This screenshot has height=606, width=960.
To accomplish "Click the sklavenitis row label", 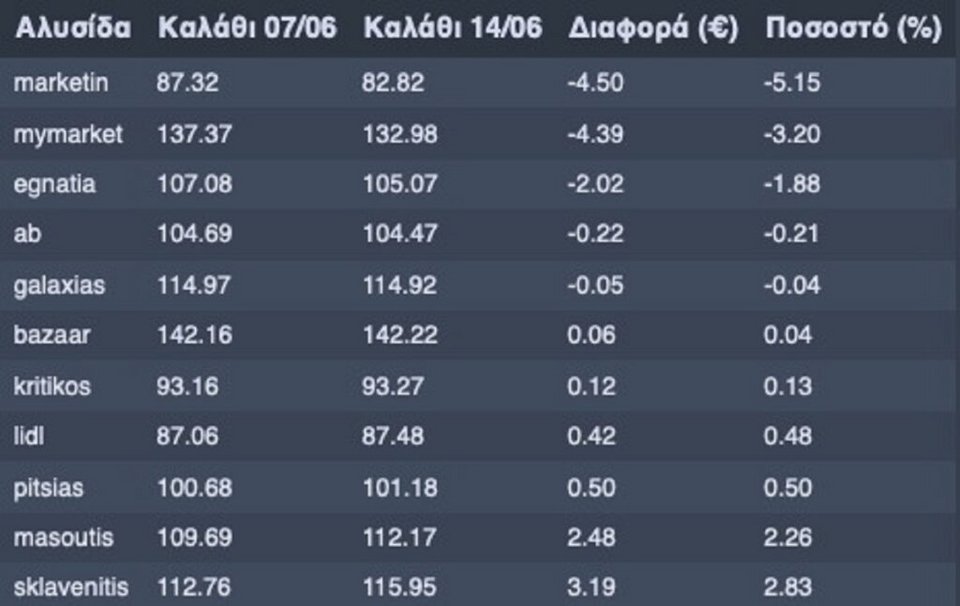I will tap(71, 587).
